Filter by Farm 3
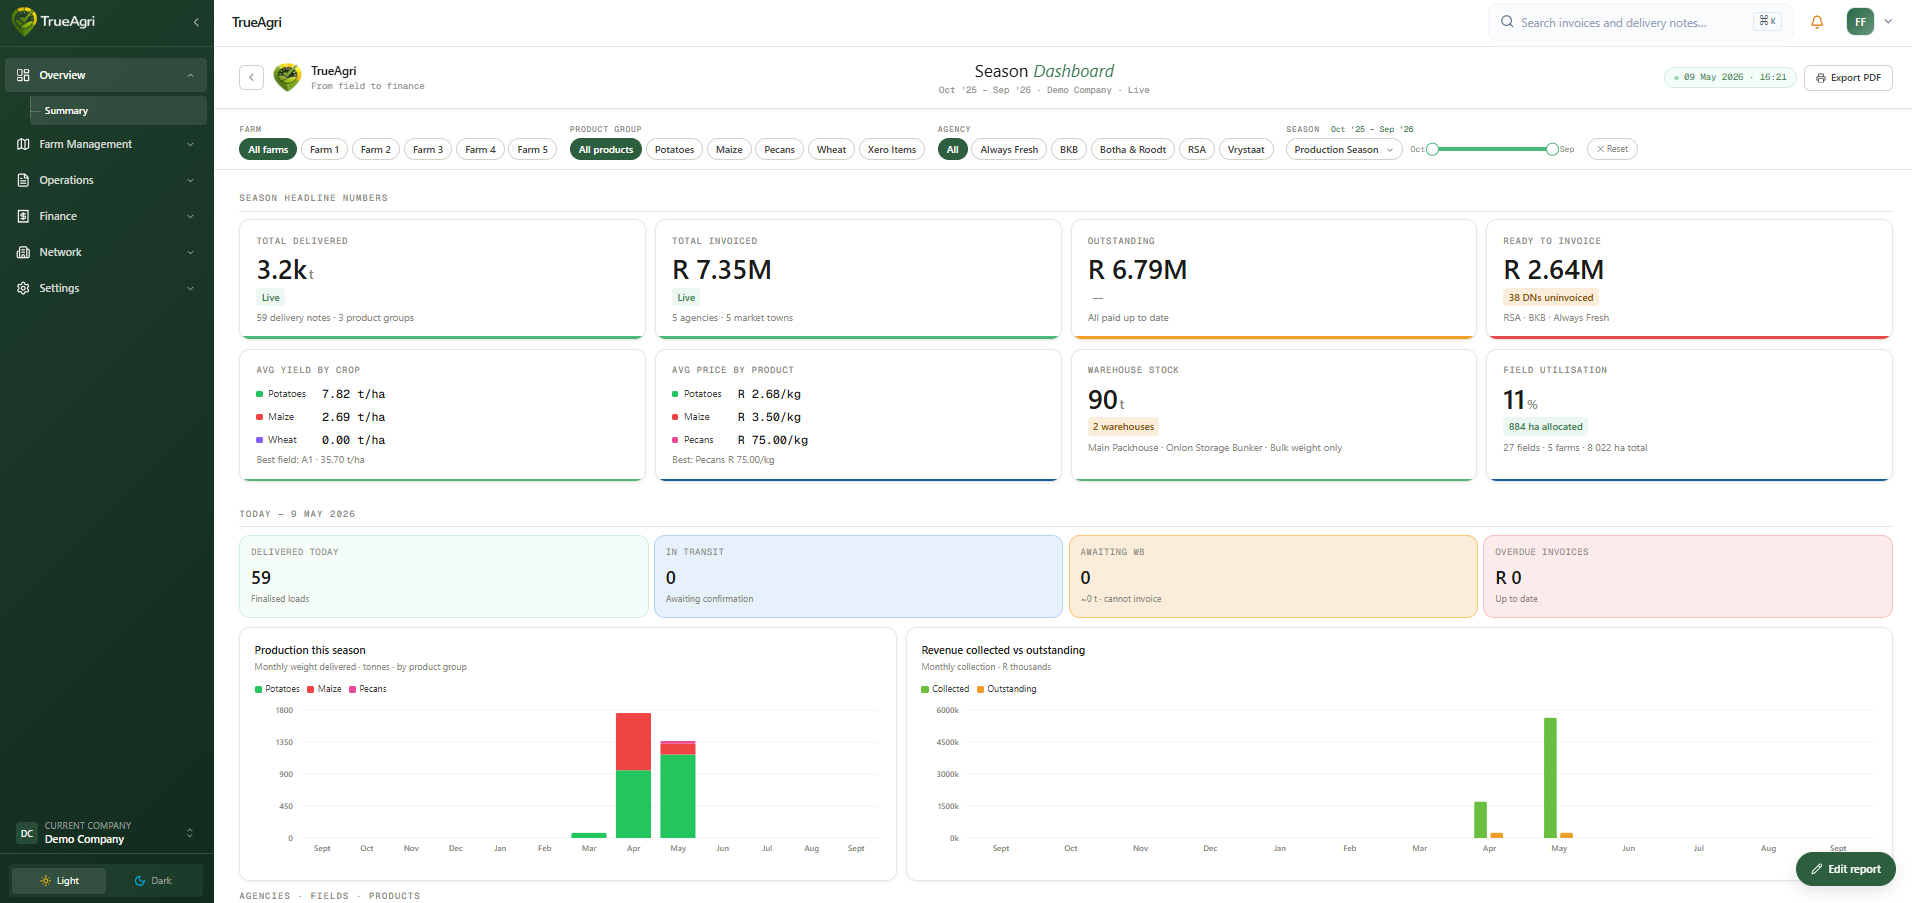The height and width of the screenshot is (903, 1912). point(428,150)
